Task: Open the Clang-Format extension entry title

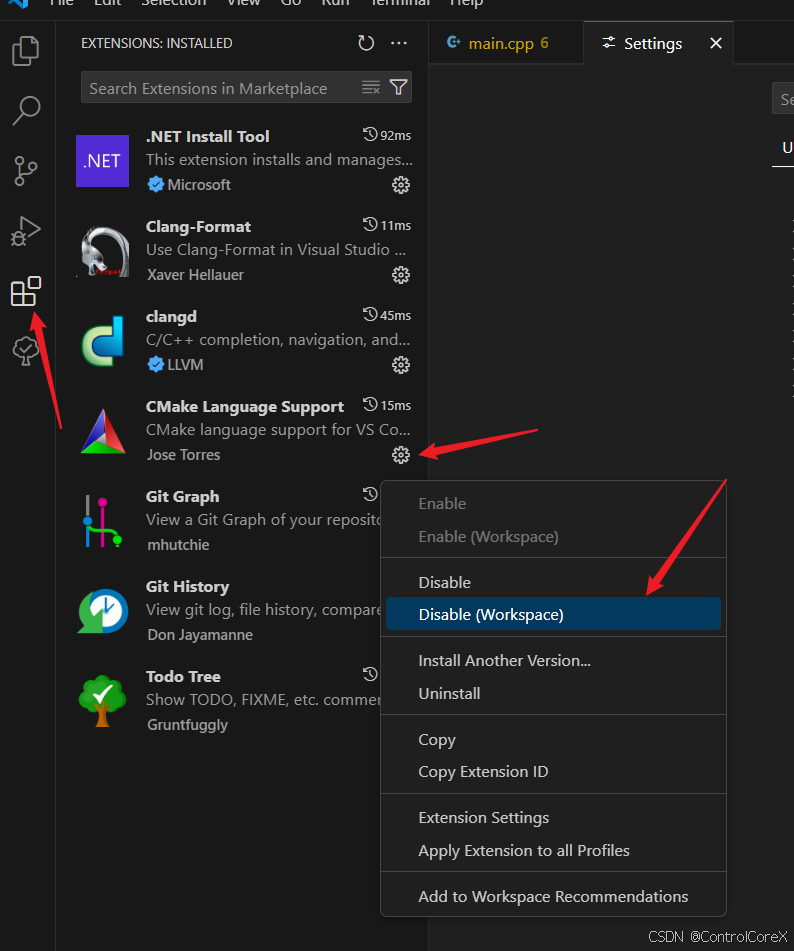Action: (x=198, y=227)
